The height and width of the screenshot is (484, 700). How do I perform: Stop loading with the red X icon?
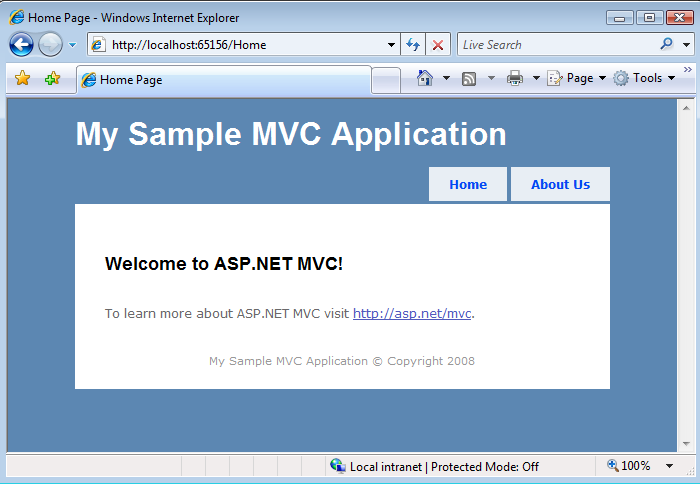click(438, 45)
